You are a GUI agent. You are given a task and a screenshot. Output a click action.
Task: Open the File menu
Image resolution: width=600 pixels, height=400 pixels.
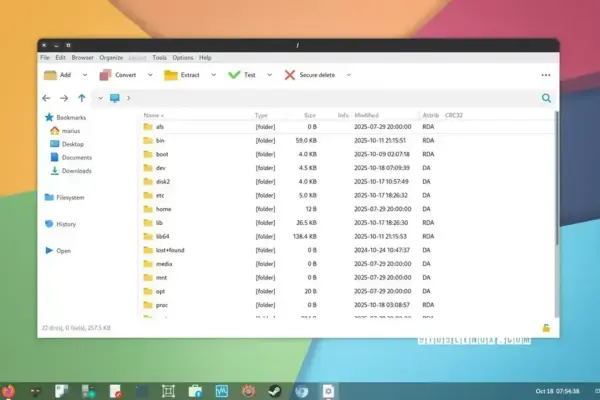[45, 58]
